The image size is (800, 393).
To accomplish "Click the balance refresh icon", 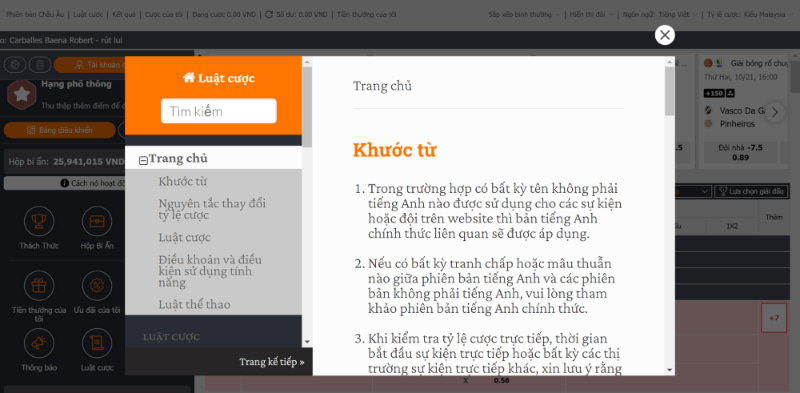I will point(269,14).
